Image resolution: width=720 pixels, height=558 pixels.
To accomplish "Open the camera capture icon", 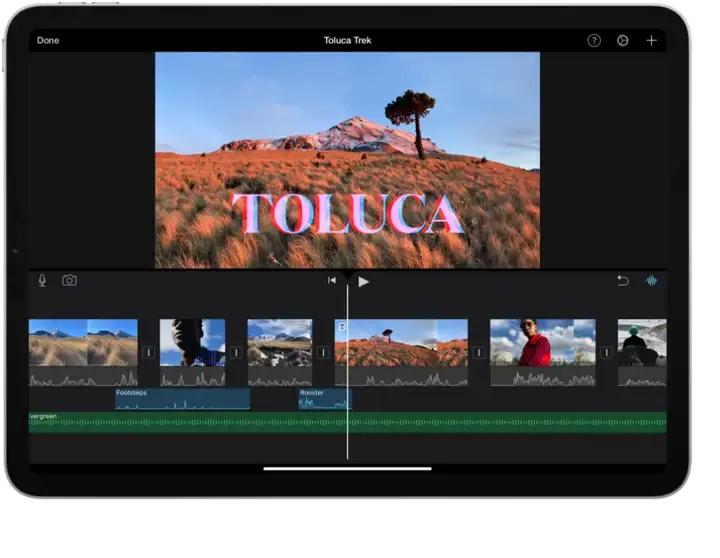I will (69, 281).
